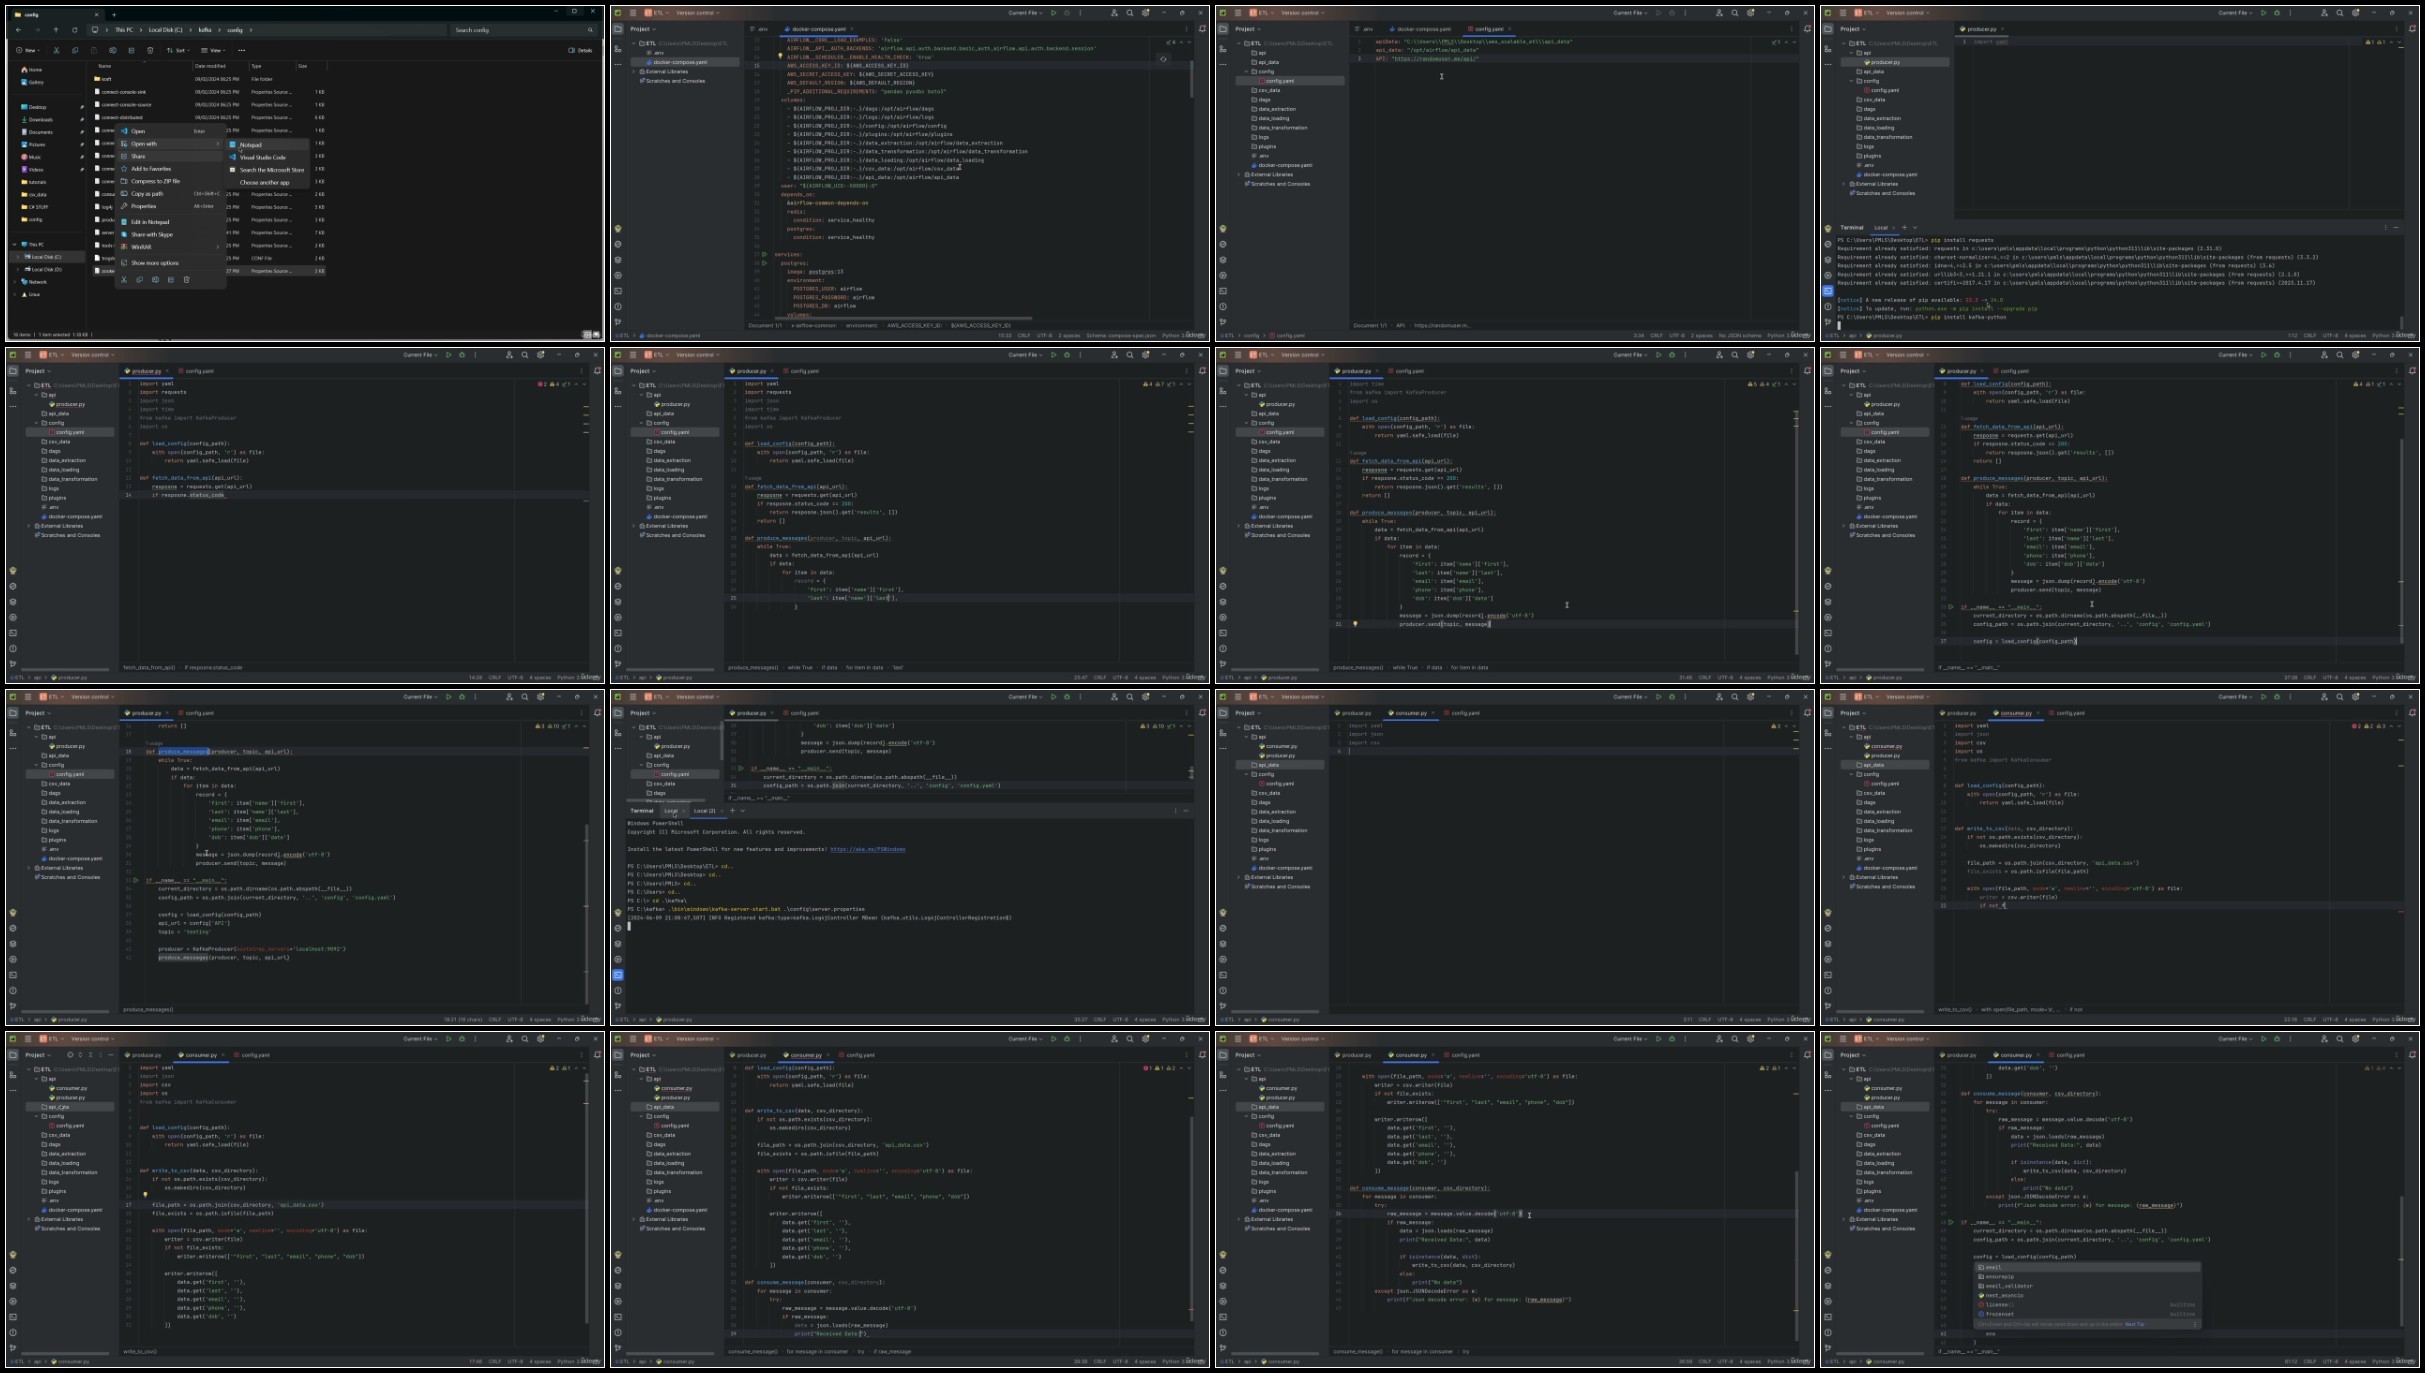Click the project tree horizontal scrollbar in Local (2) thumbnail
Image resolution: width=2425 pixels, height=1373 pixels.
click(x=665, y=801)
